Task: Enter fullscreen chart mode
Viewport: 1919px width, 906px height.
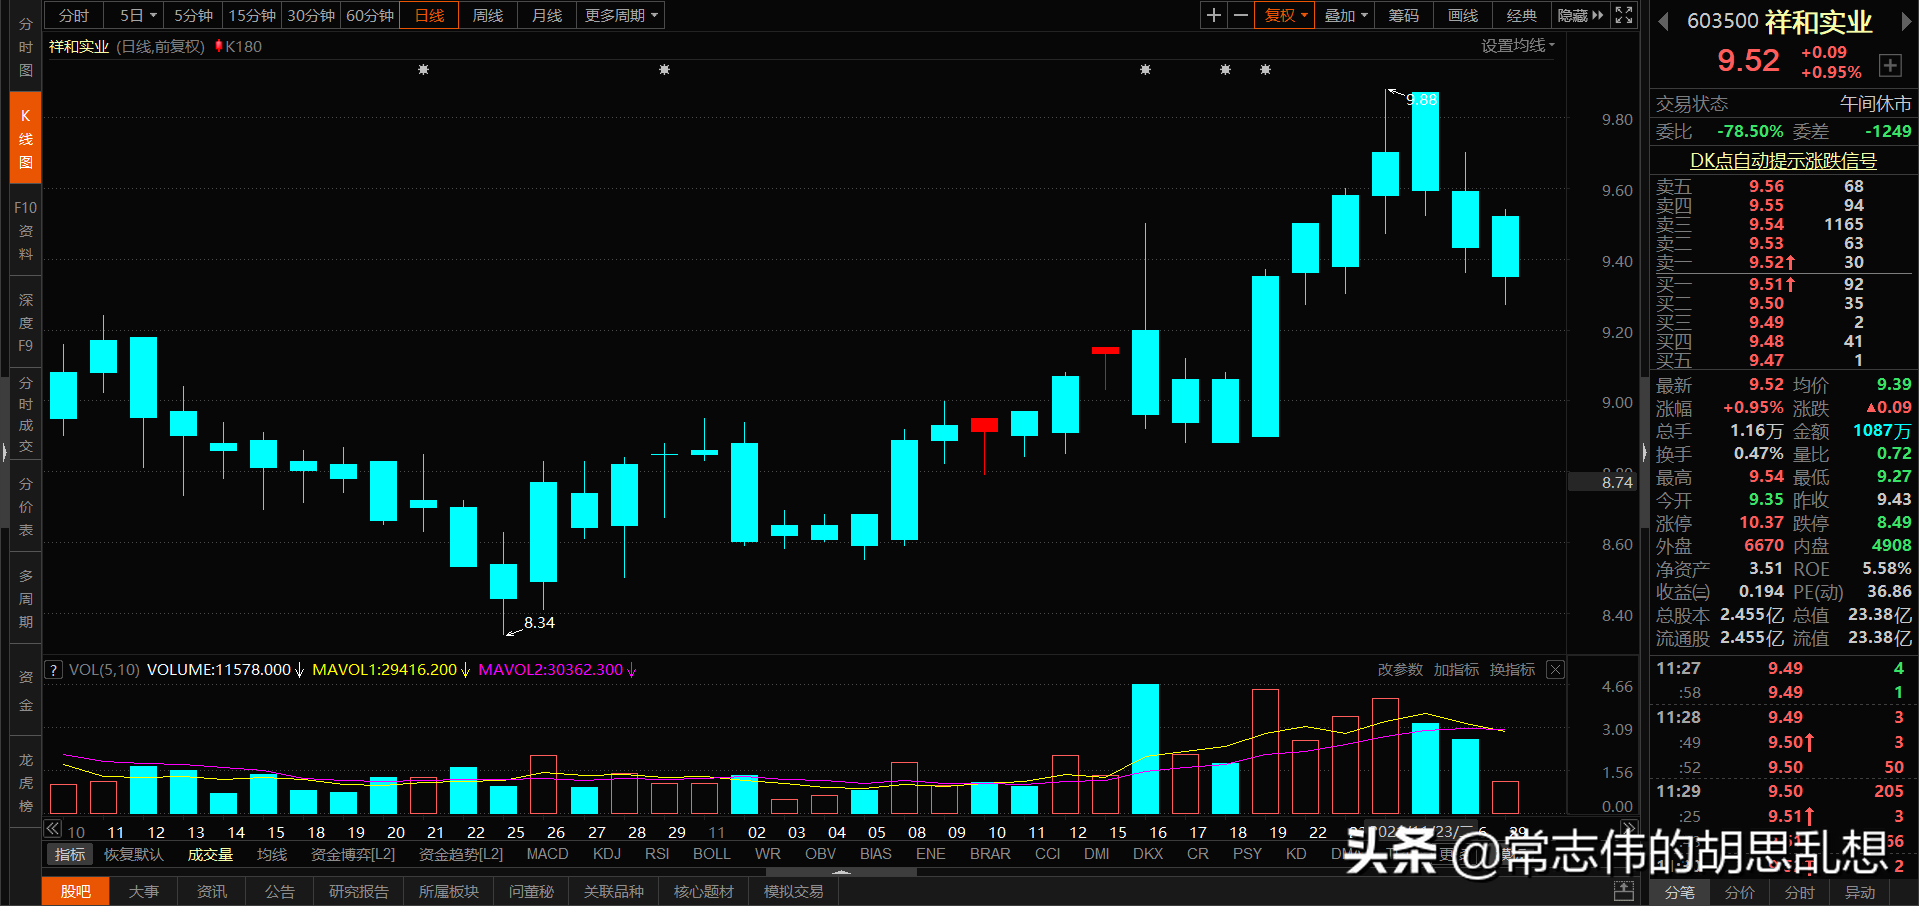Action: tap(1623, 15)
